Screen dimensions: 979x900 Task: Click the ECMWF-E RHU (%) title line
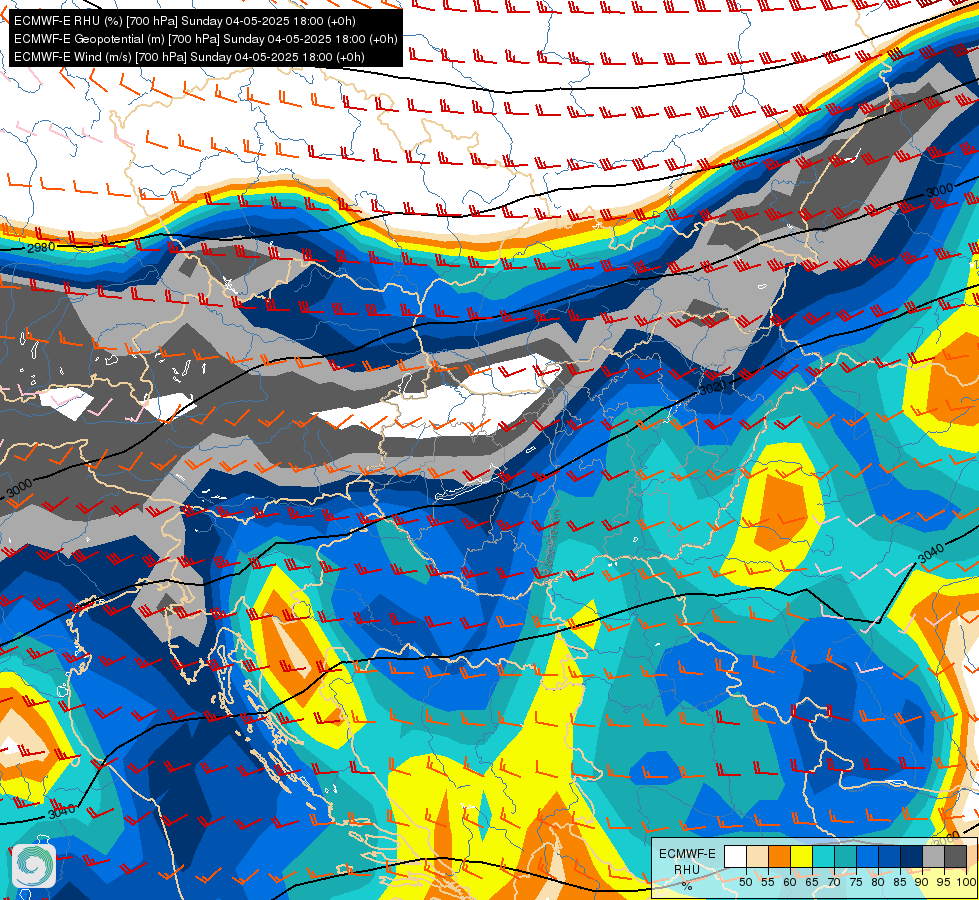[185, 21]
